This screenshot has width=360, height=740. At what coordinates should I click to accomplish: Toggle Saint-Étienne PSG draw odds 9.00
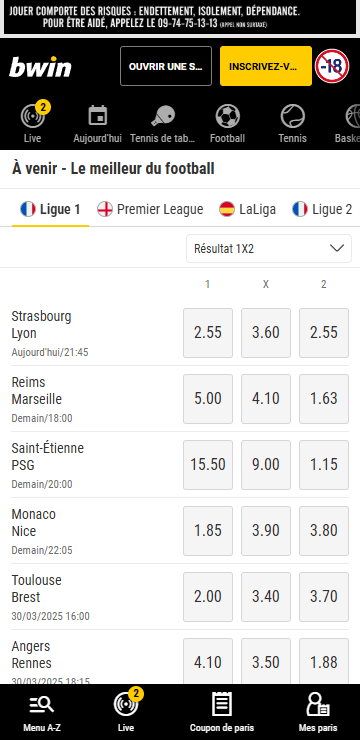[x=266, y=465]
